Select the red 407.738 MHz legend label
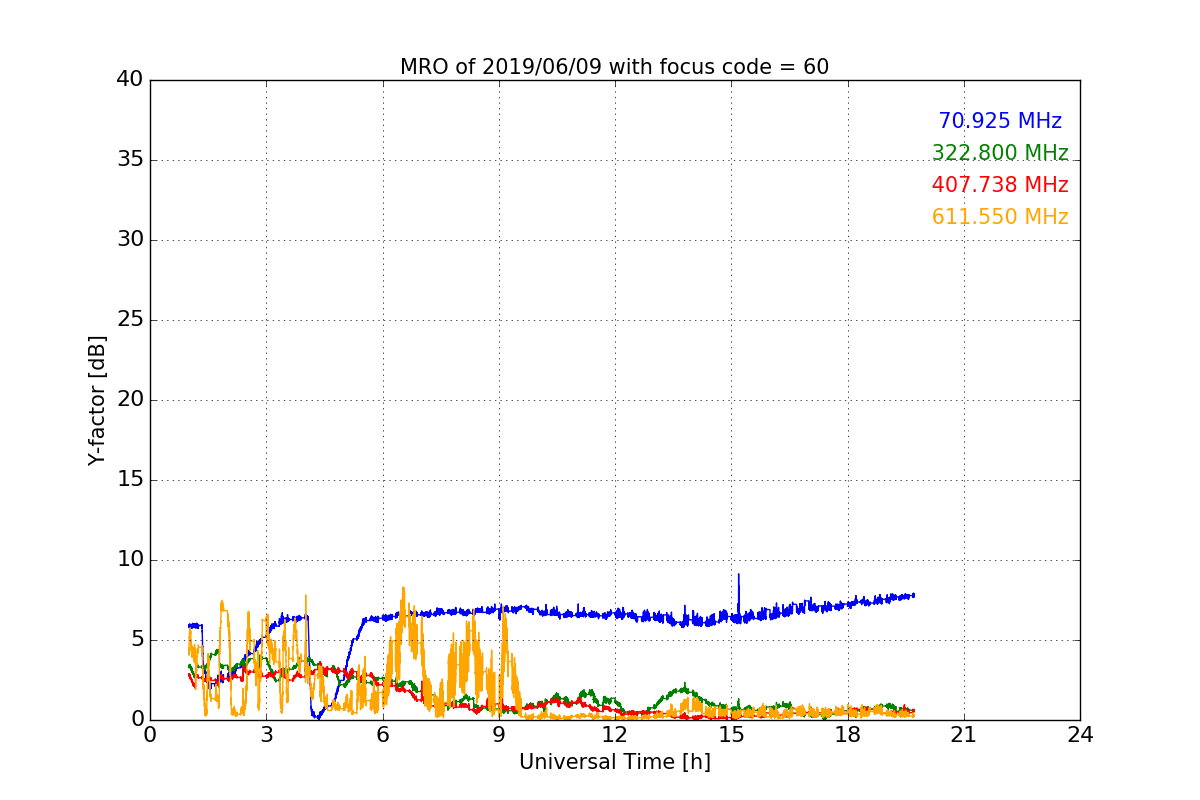 coord(1000,185)
